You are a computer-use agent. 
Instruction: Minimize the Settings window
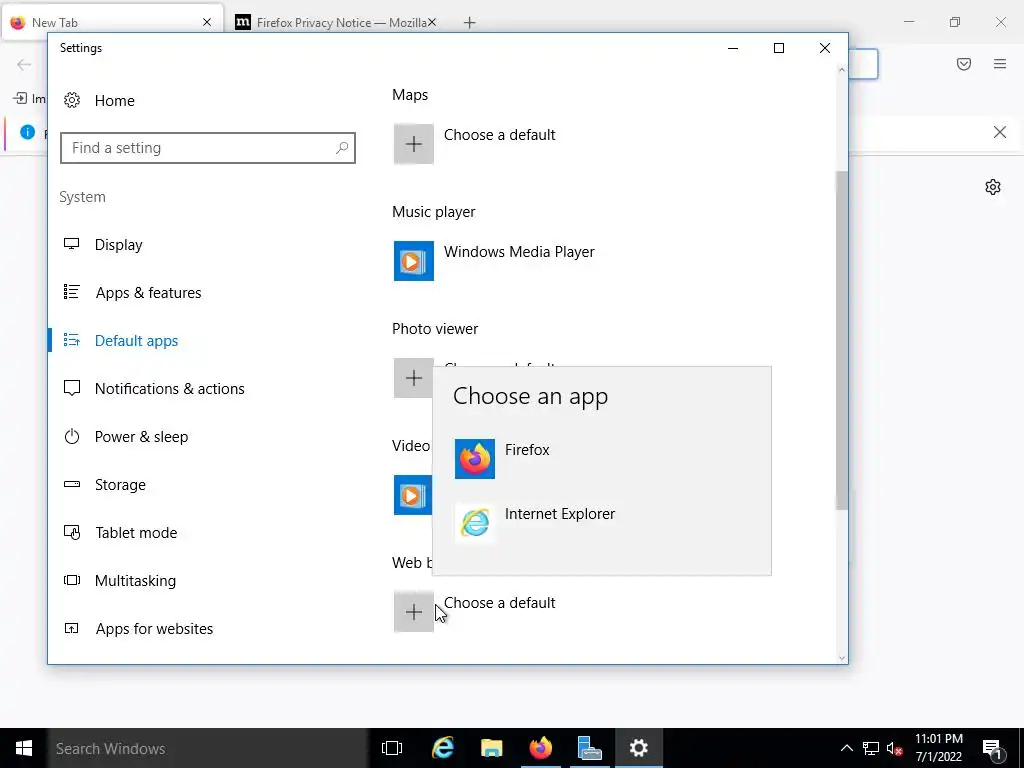733,48
